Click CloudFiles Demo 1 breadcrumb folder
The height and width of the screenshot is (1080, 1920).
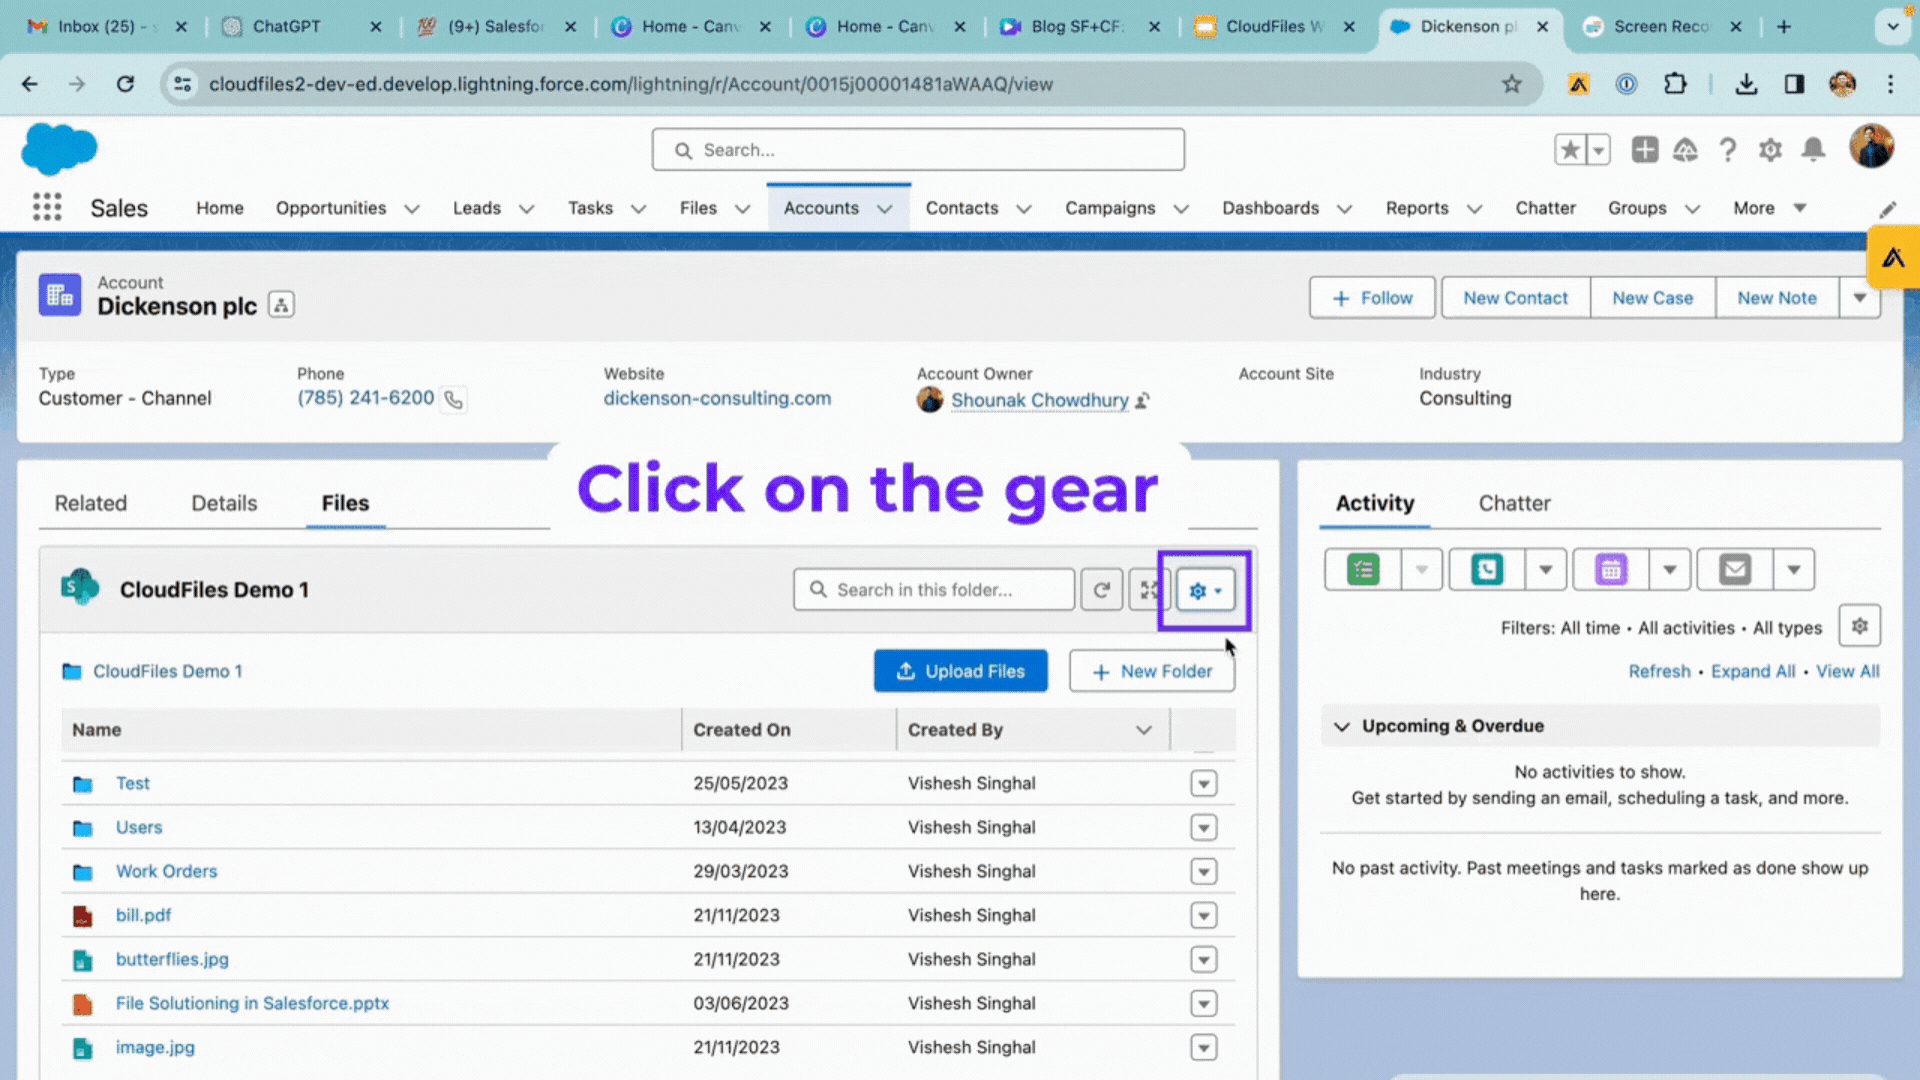tap(167, 671)
